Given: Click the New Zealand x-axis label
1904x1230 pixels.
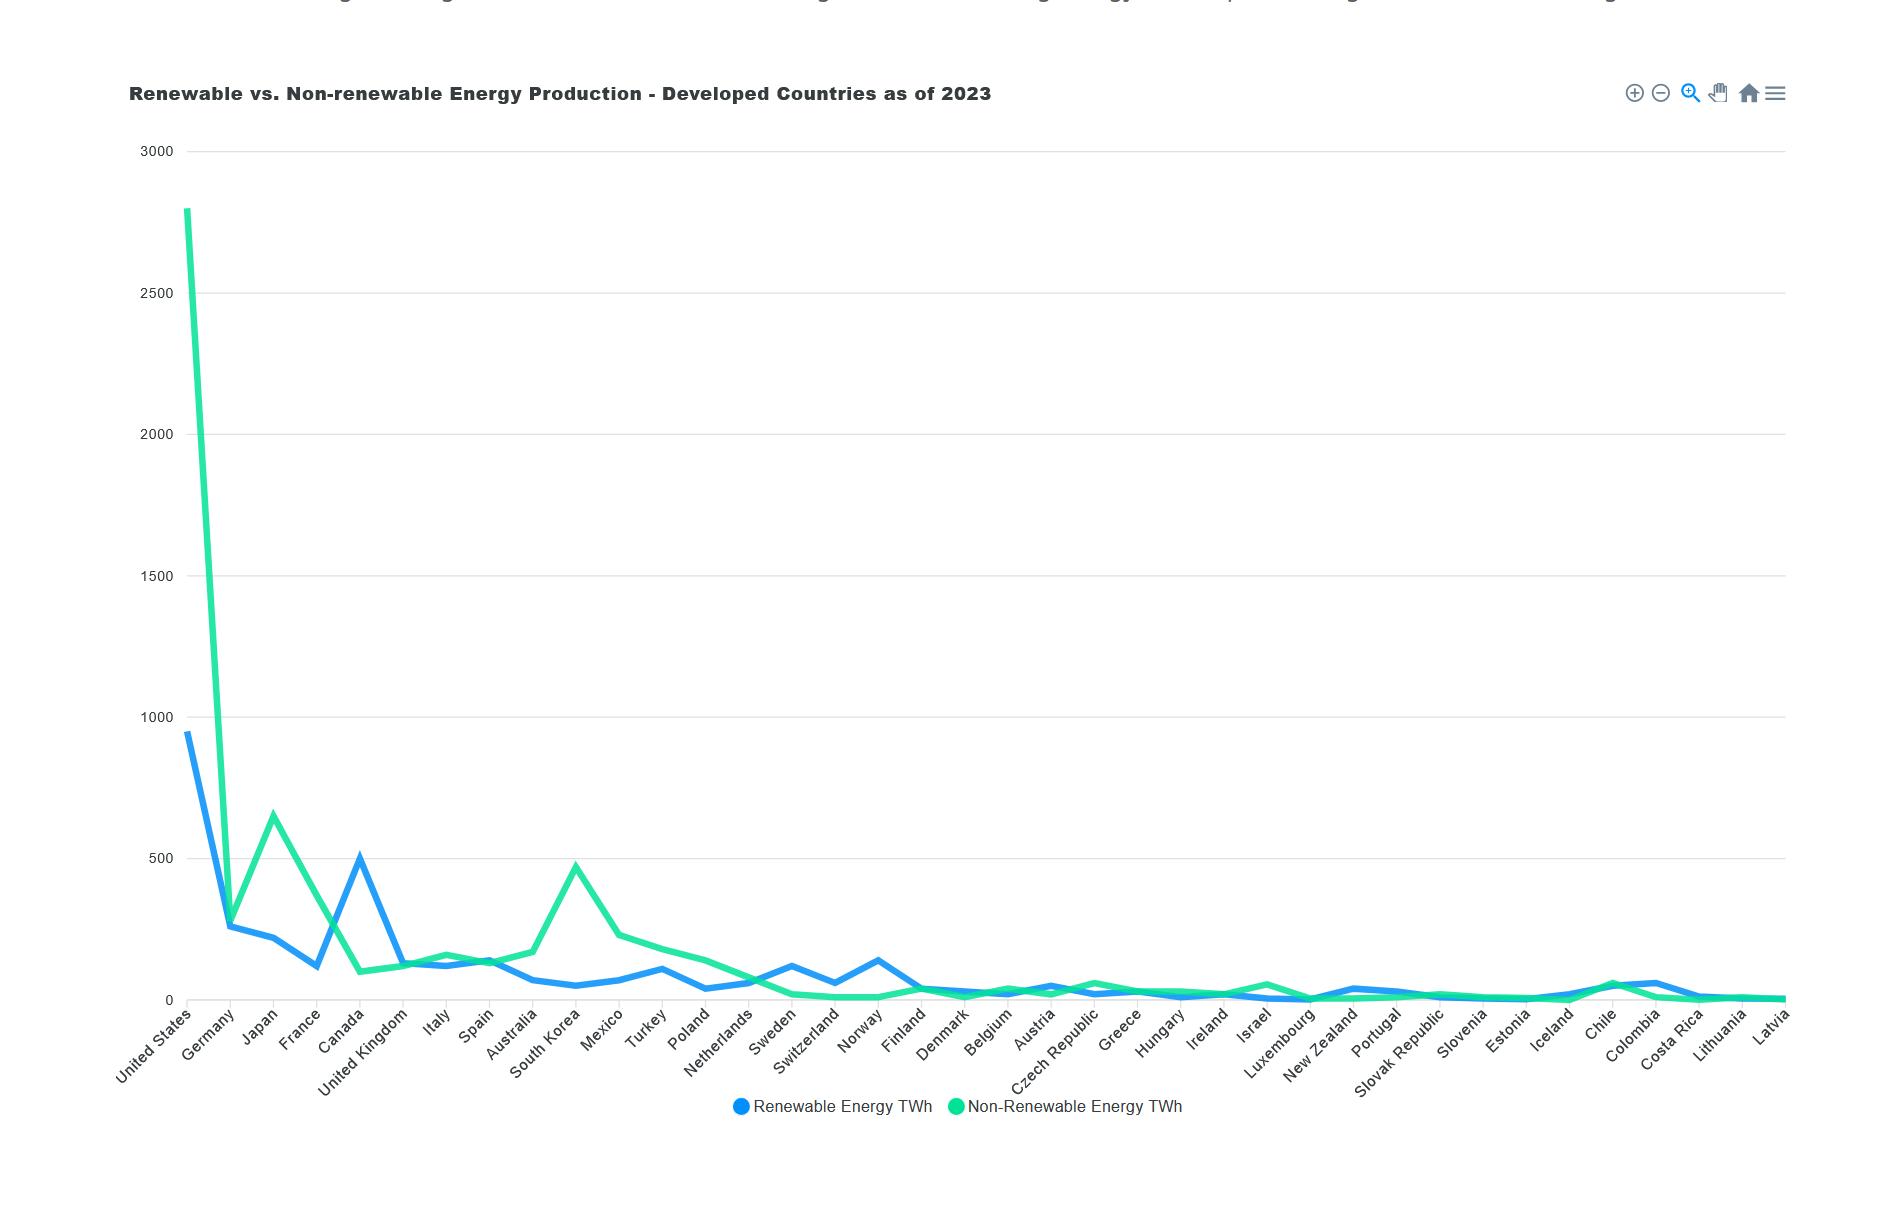Looking at the screenshot, I should (1321, 1045).
